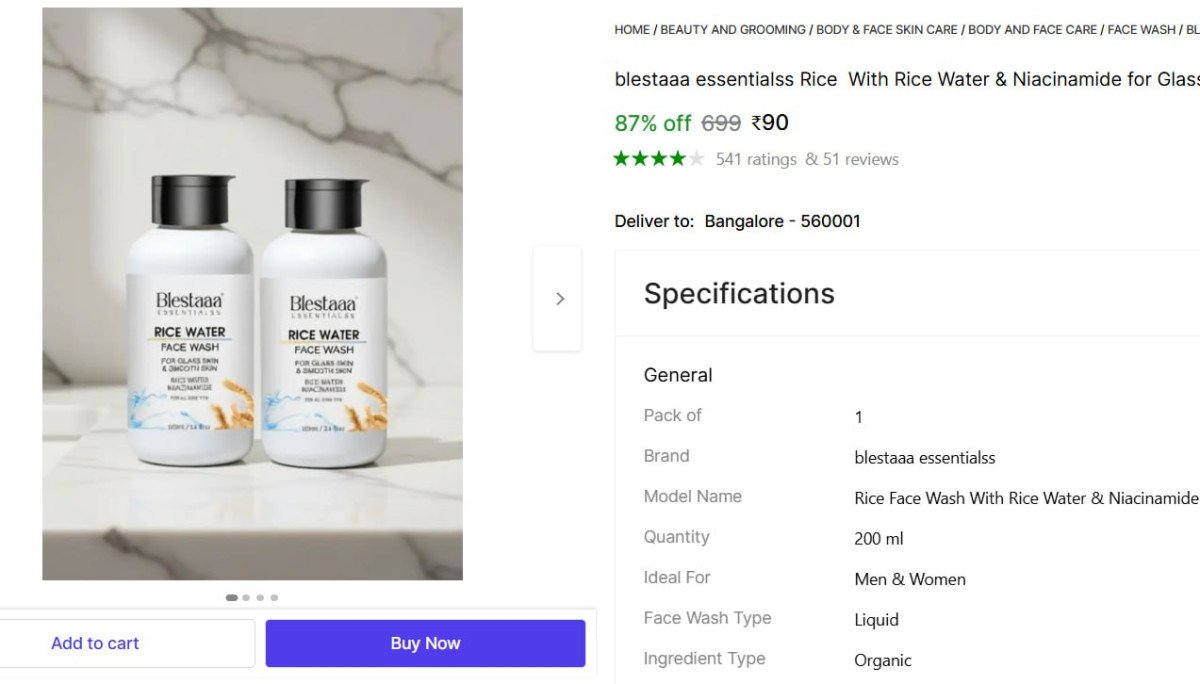Screen dimensions: 1200x684
Task: Click the 87% off discount label
Action: point(653,123)
